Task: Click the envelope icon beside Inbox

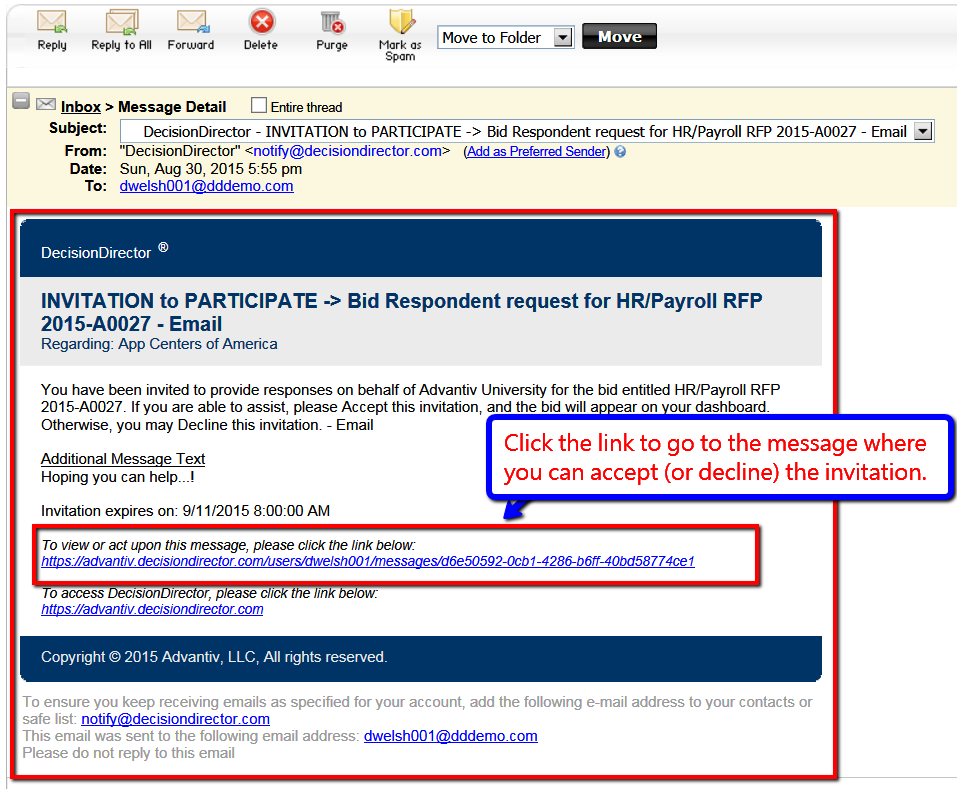Action: [x=46, y=104]
